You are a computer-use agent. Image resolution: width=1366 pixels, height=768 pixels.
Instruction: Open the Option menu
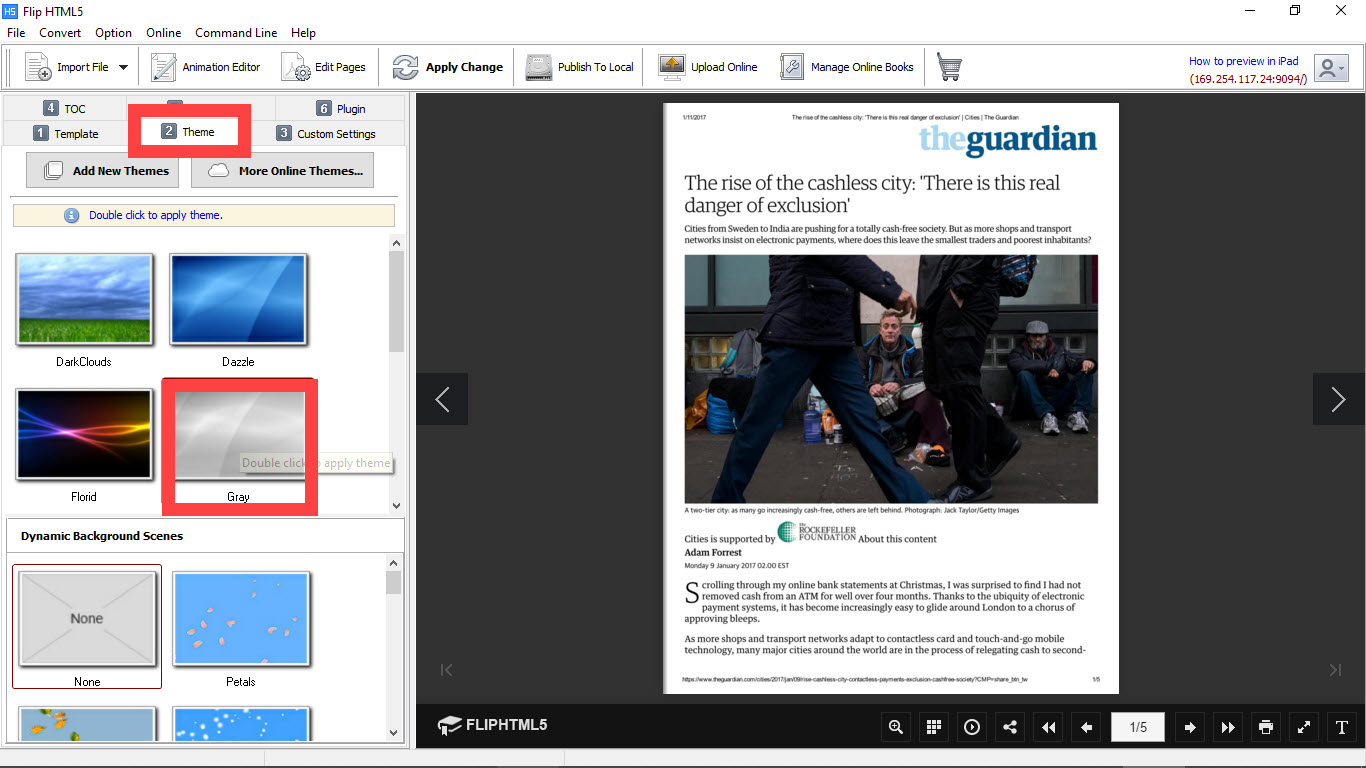[114, 33]
